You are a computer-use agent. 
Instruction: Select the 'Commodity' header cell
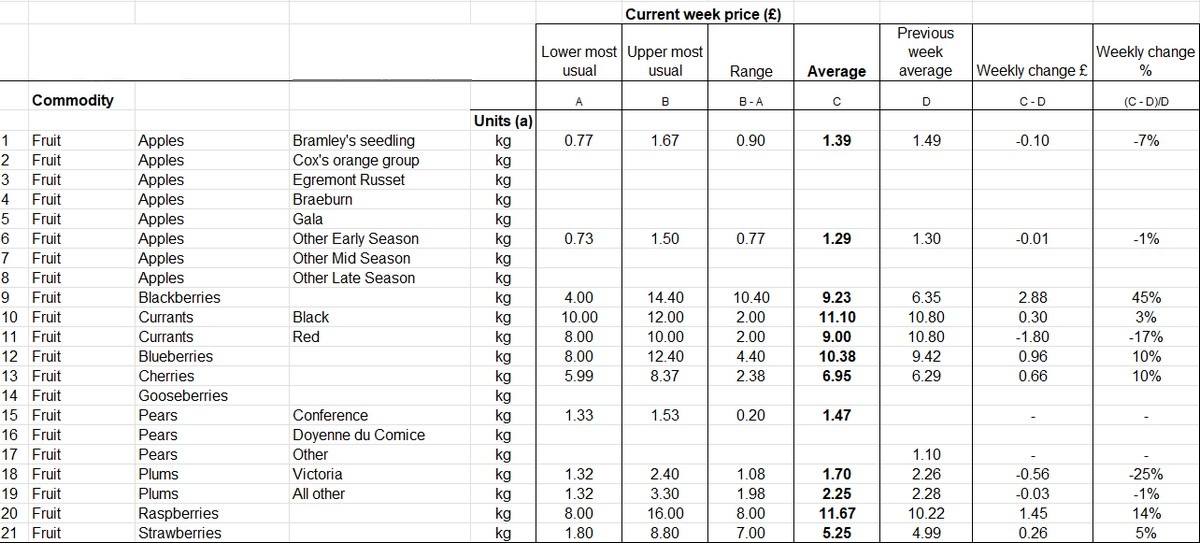[x=72, y=100]
